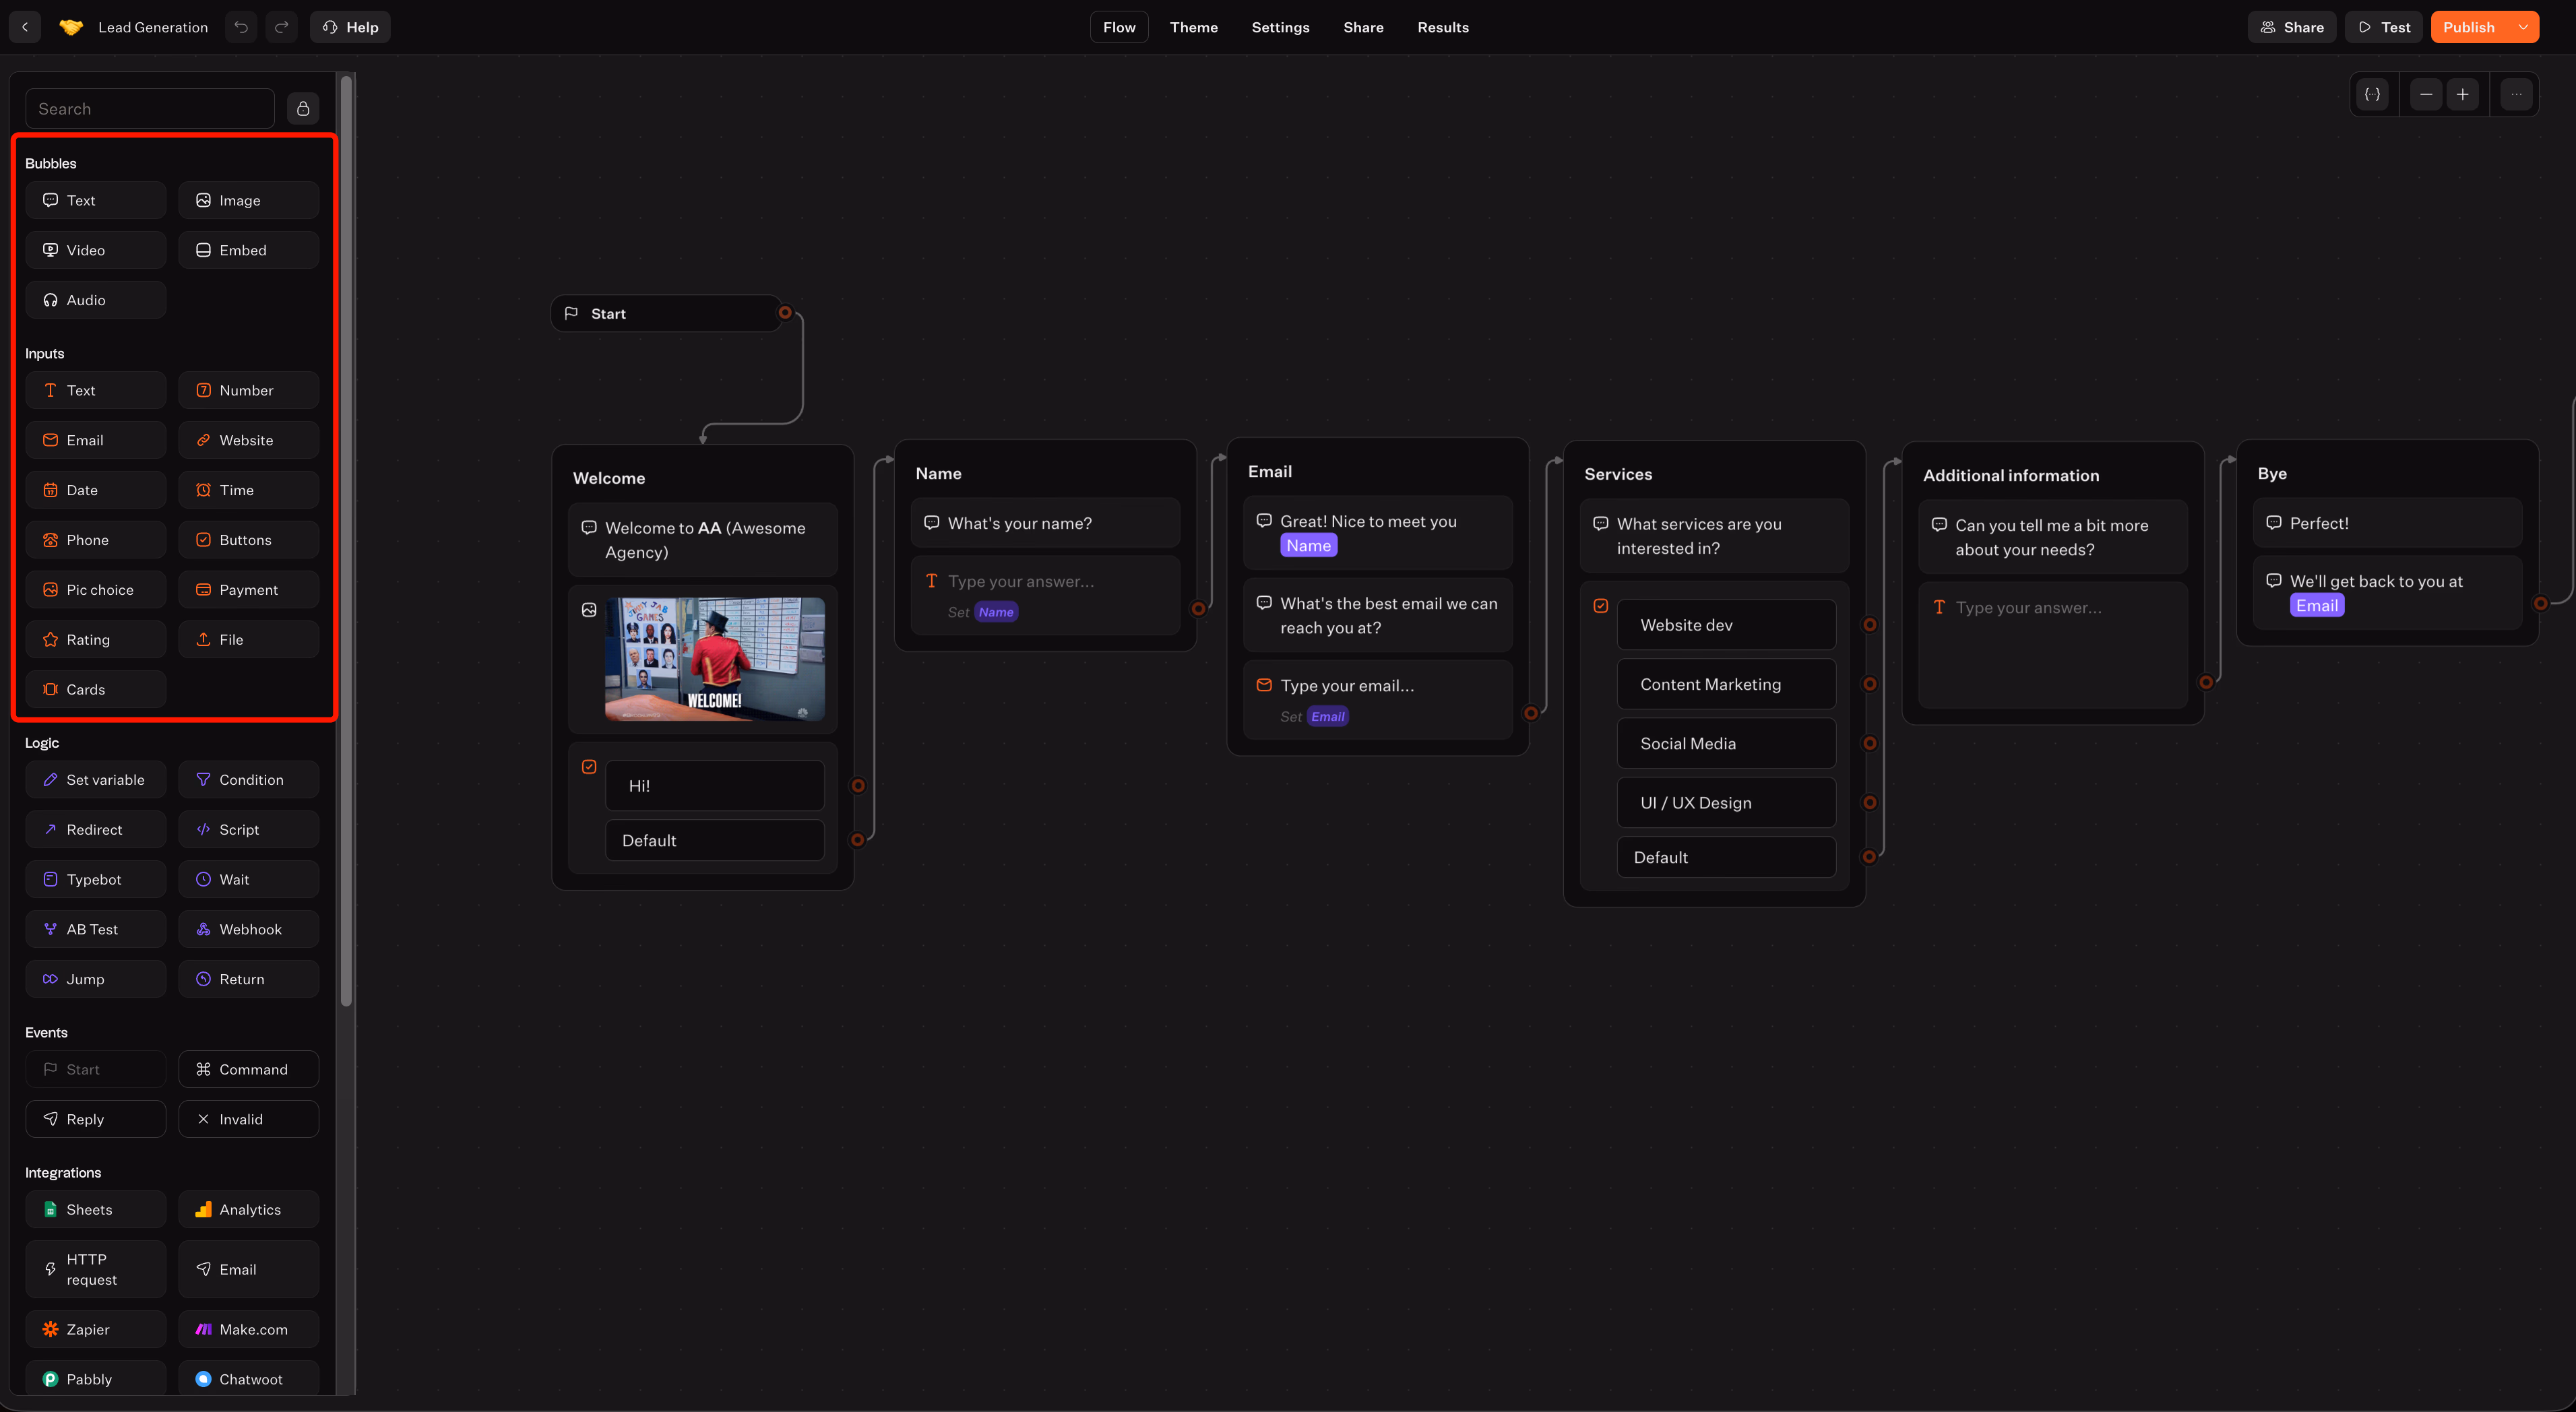Click the zoom in plus icon
The image size is (2576, 1412).
click(x=2462, y=95)
